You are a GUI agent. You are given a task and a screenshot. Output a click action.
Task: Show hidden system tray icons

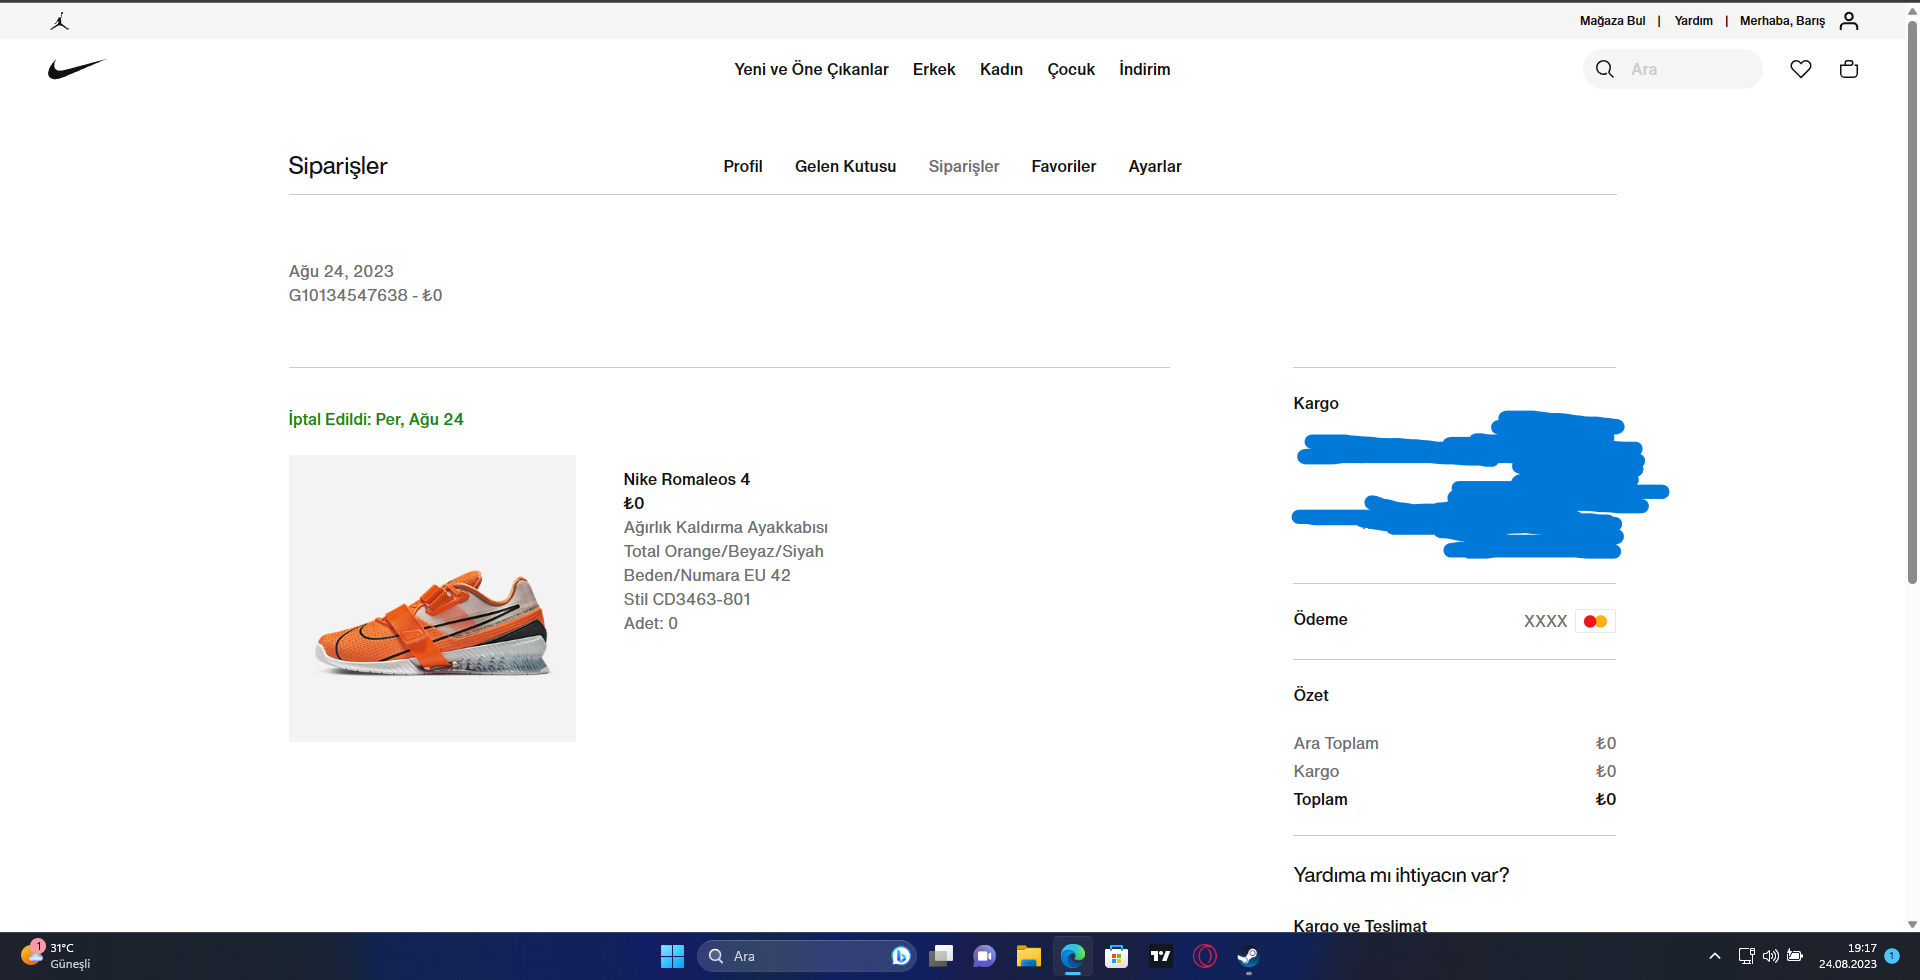point(1715,956)
